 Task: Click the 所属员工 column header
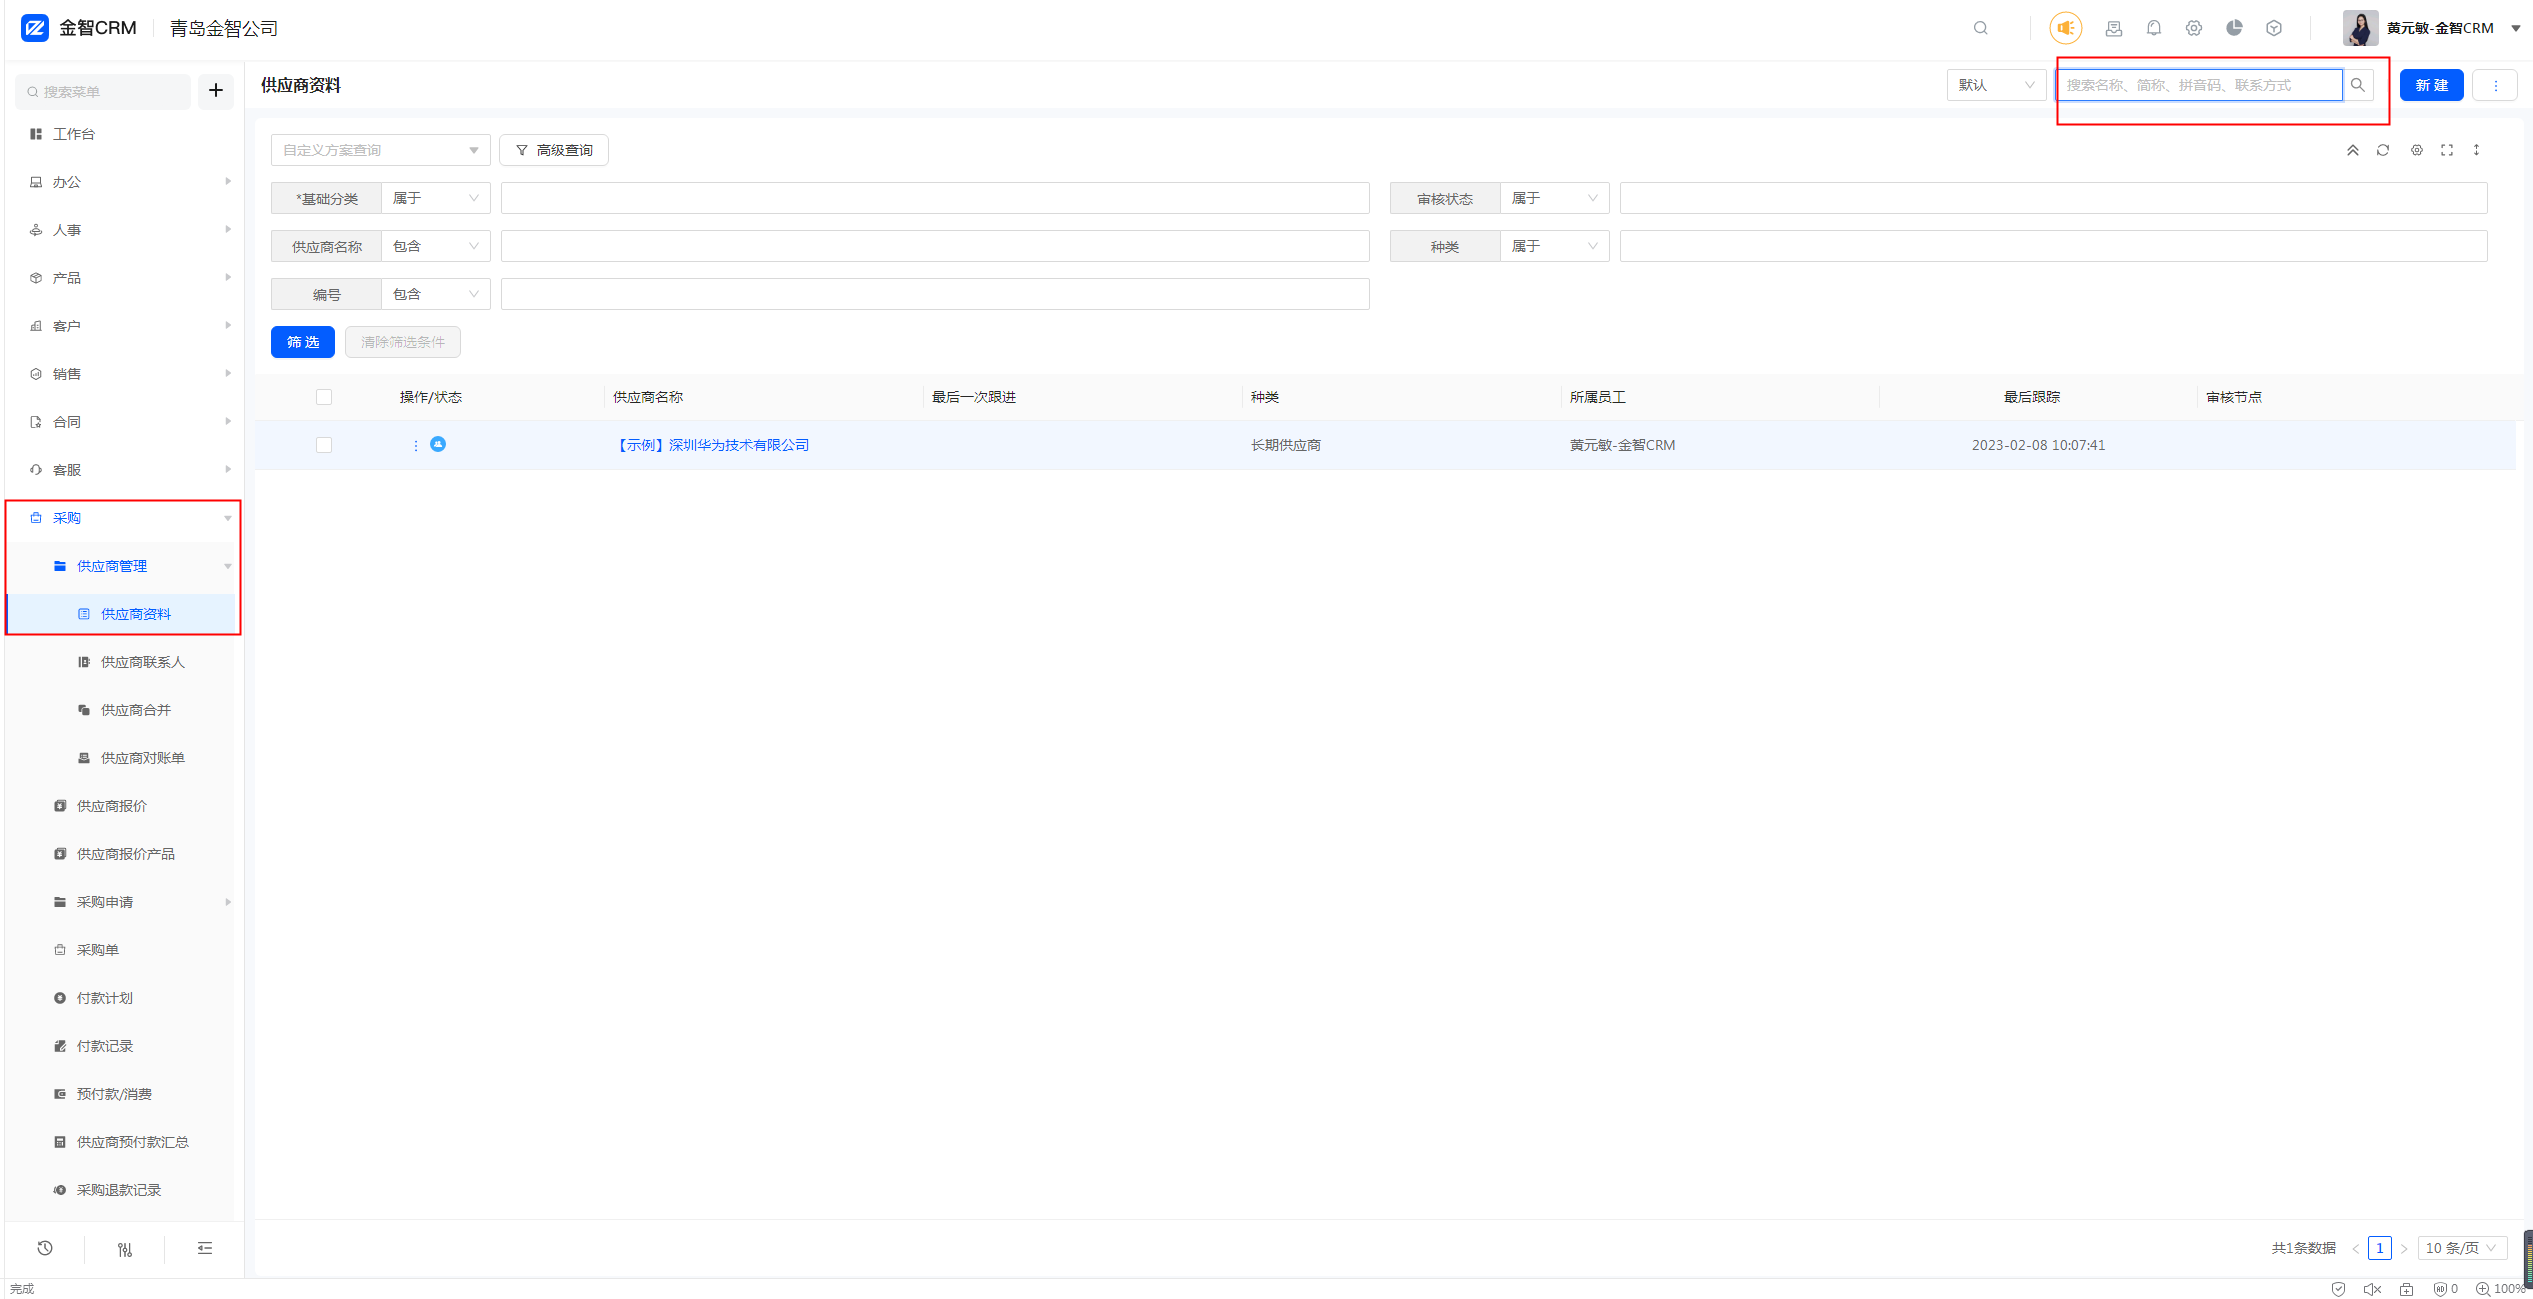(1598, 397)
